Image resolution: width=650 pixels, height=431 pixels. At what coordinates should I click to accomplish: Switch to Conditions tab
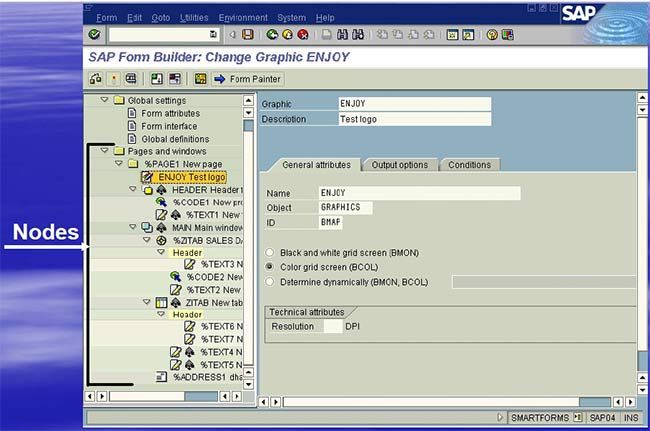469,165
